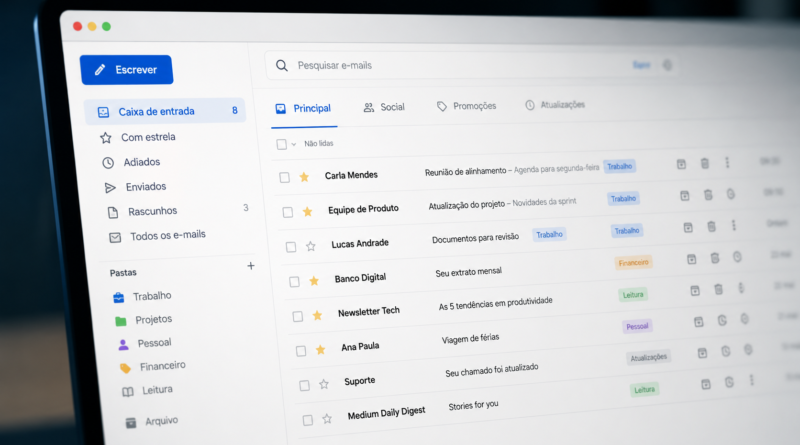The height and width of the screenshot is (445, 800).
Task: Switch to the Principal tab
Action: (x=304, y=108)
